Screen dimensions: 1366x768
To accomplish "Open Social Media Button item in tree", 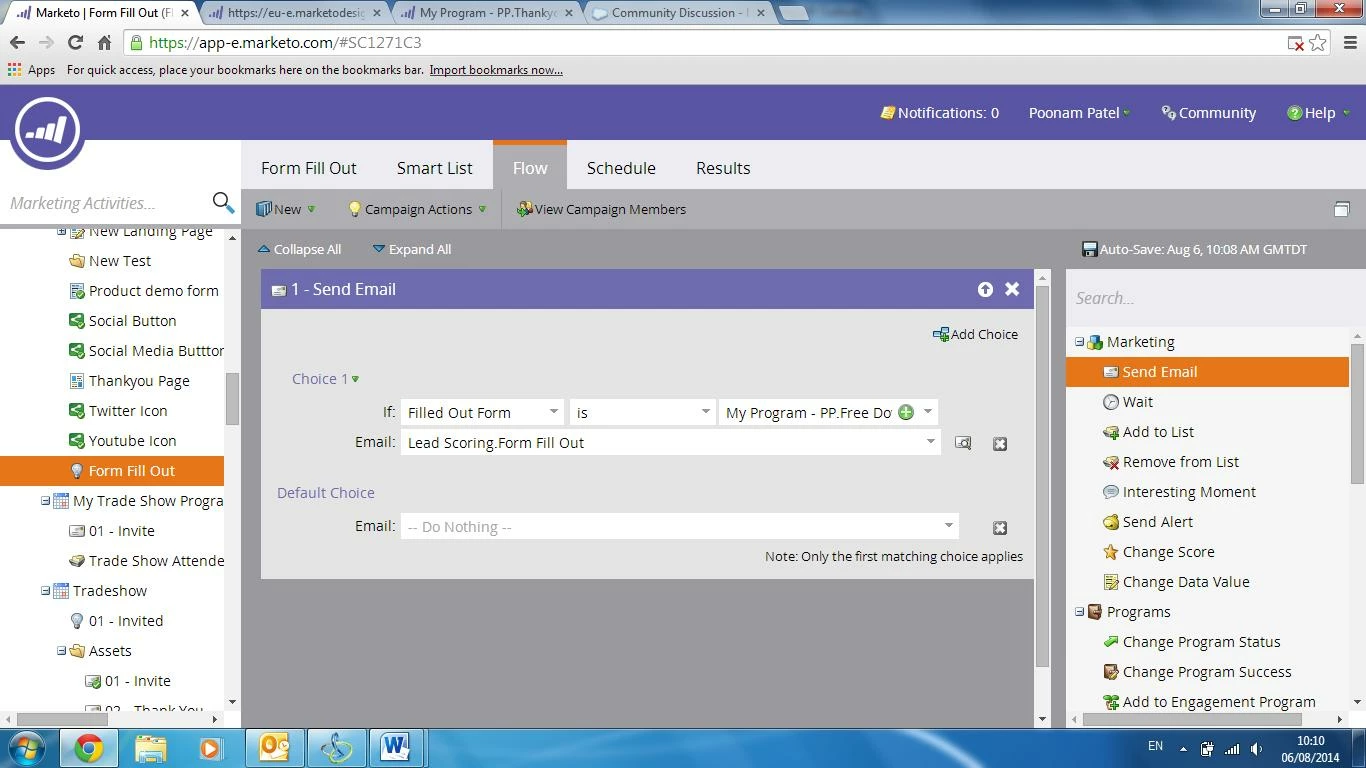I will 146,351.
